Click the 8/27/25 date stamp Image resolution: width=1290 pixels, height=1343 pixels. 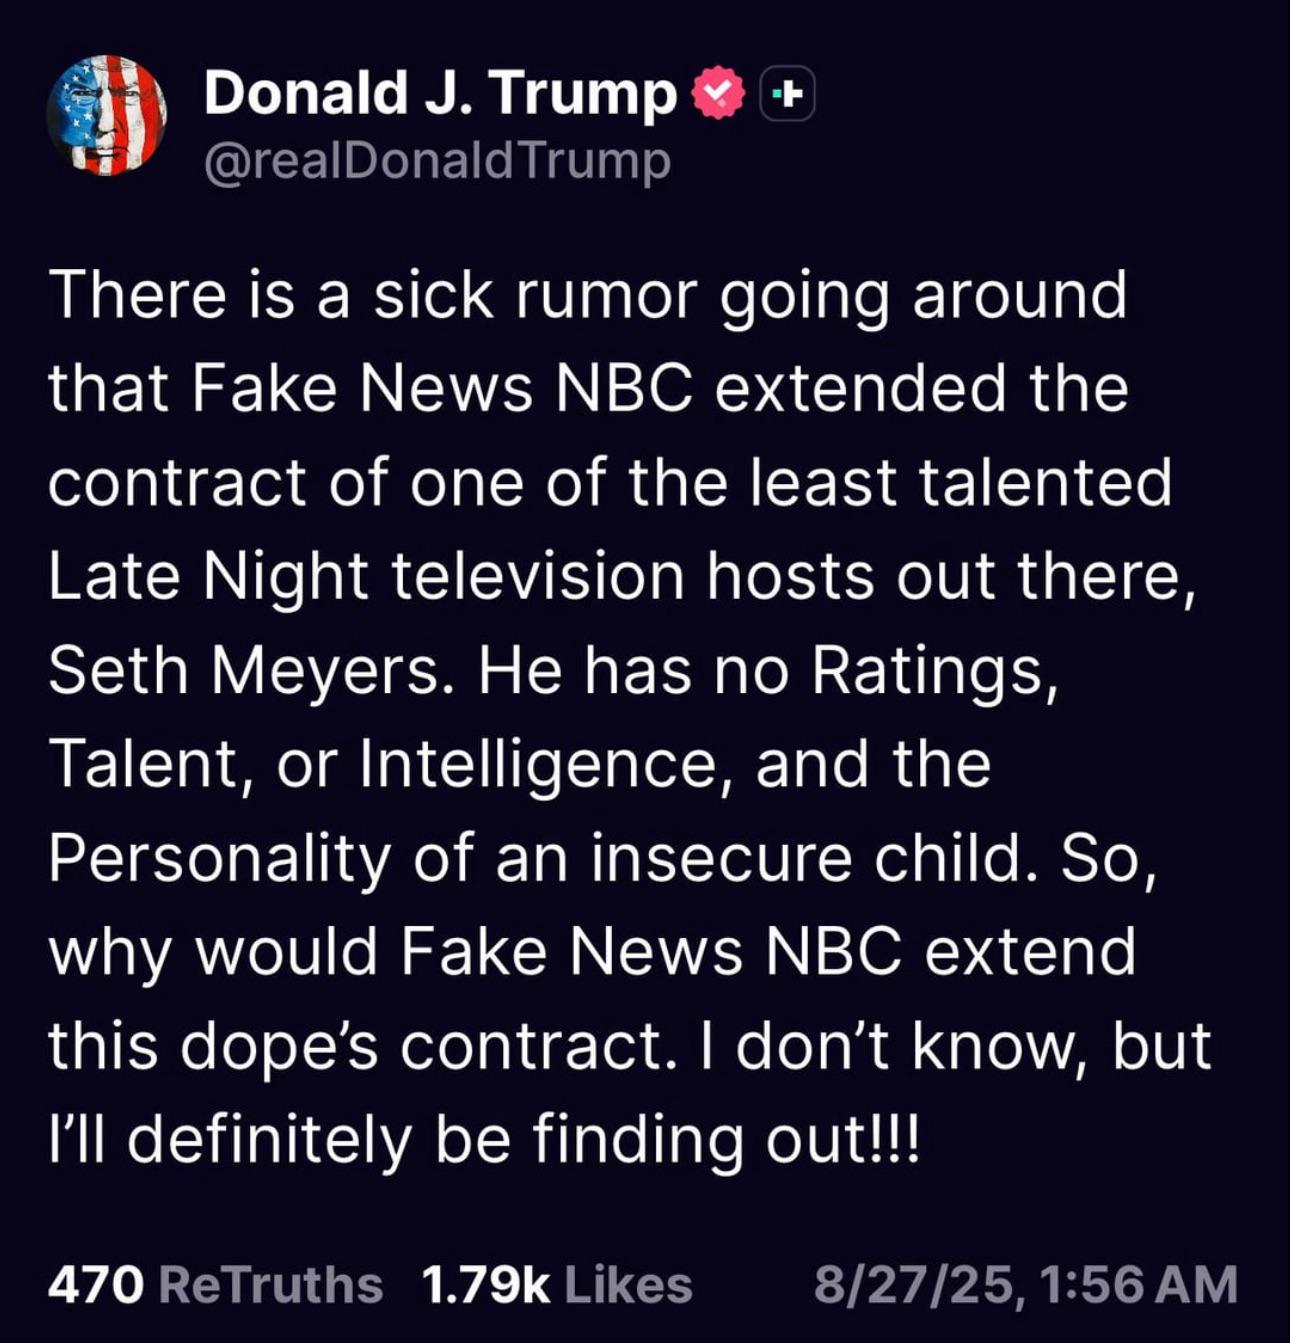pos(917,1285)
